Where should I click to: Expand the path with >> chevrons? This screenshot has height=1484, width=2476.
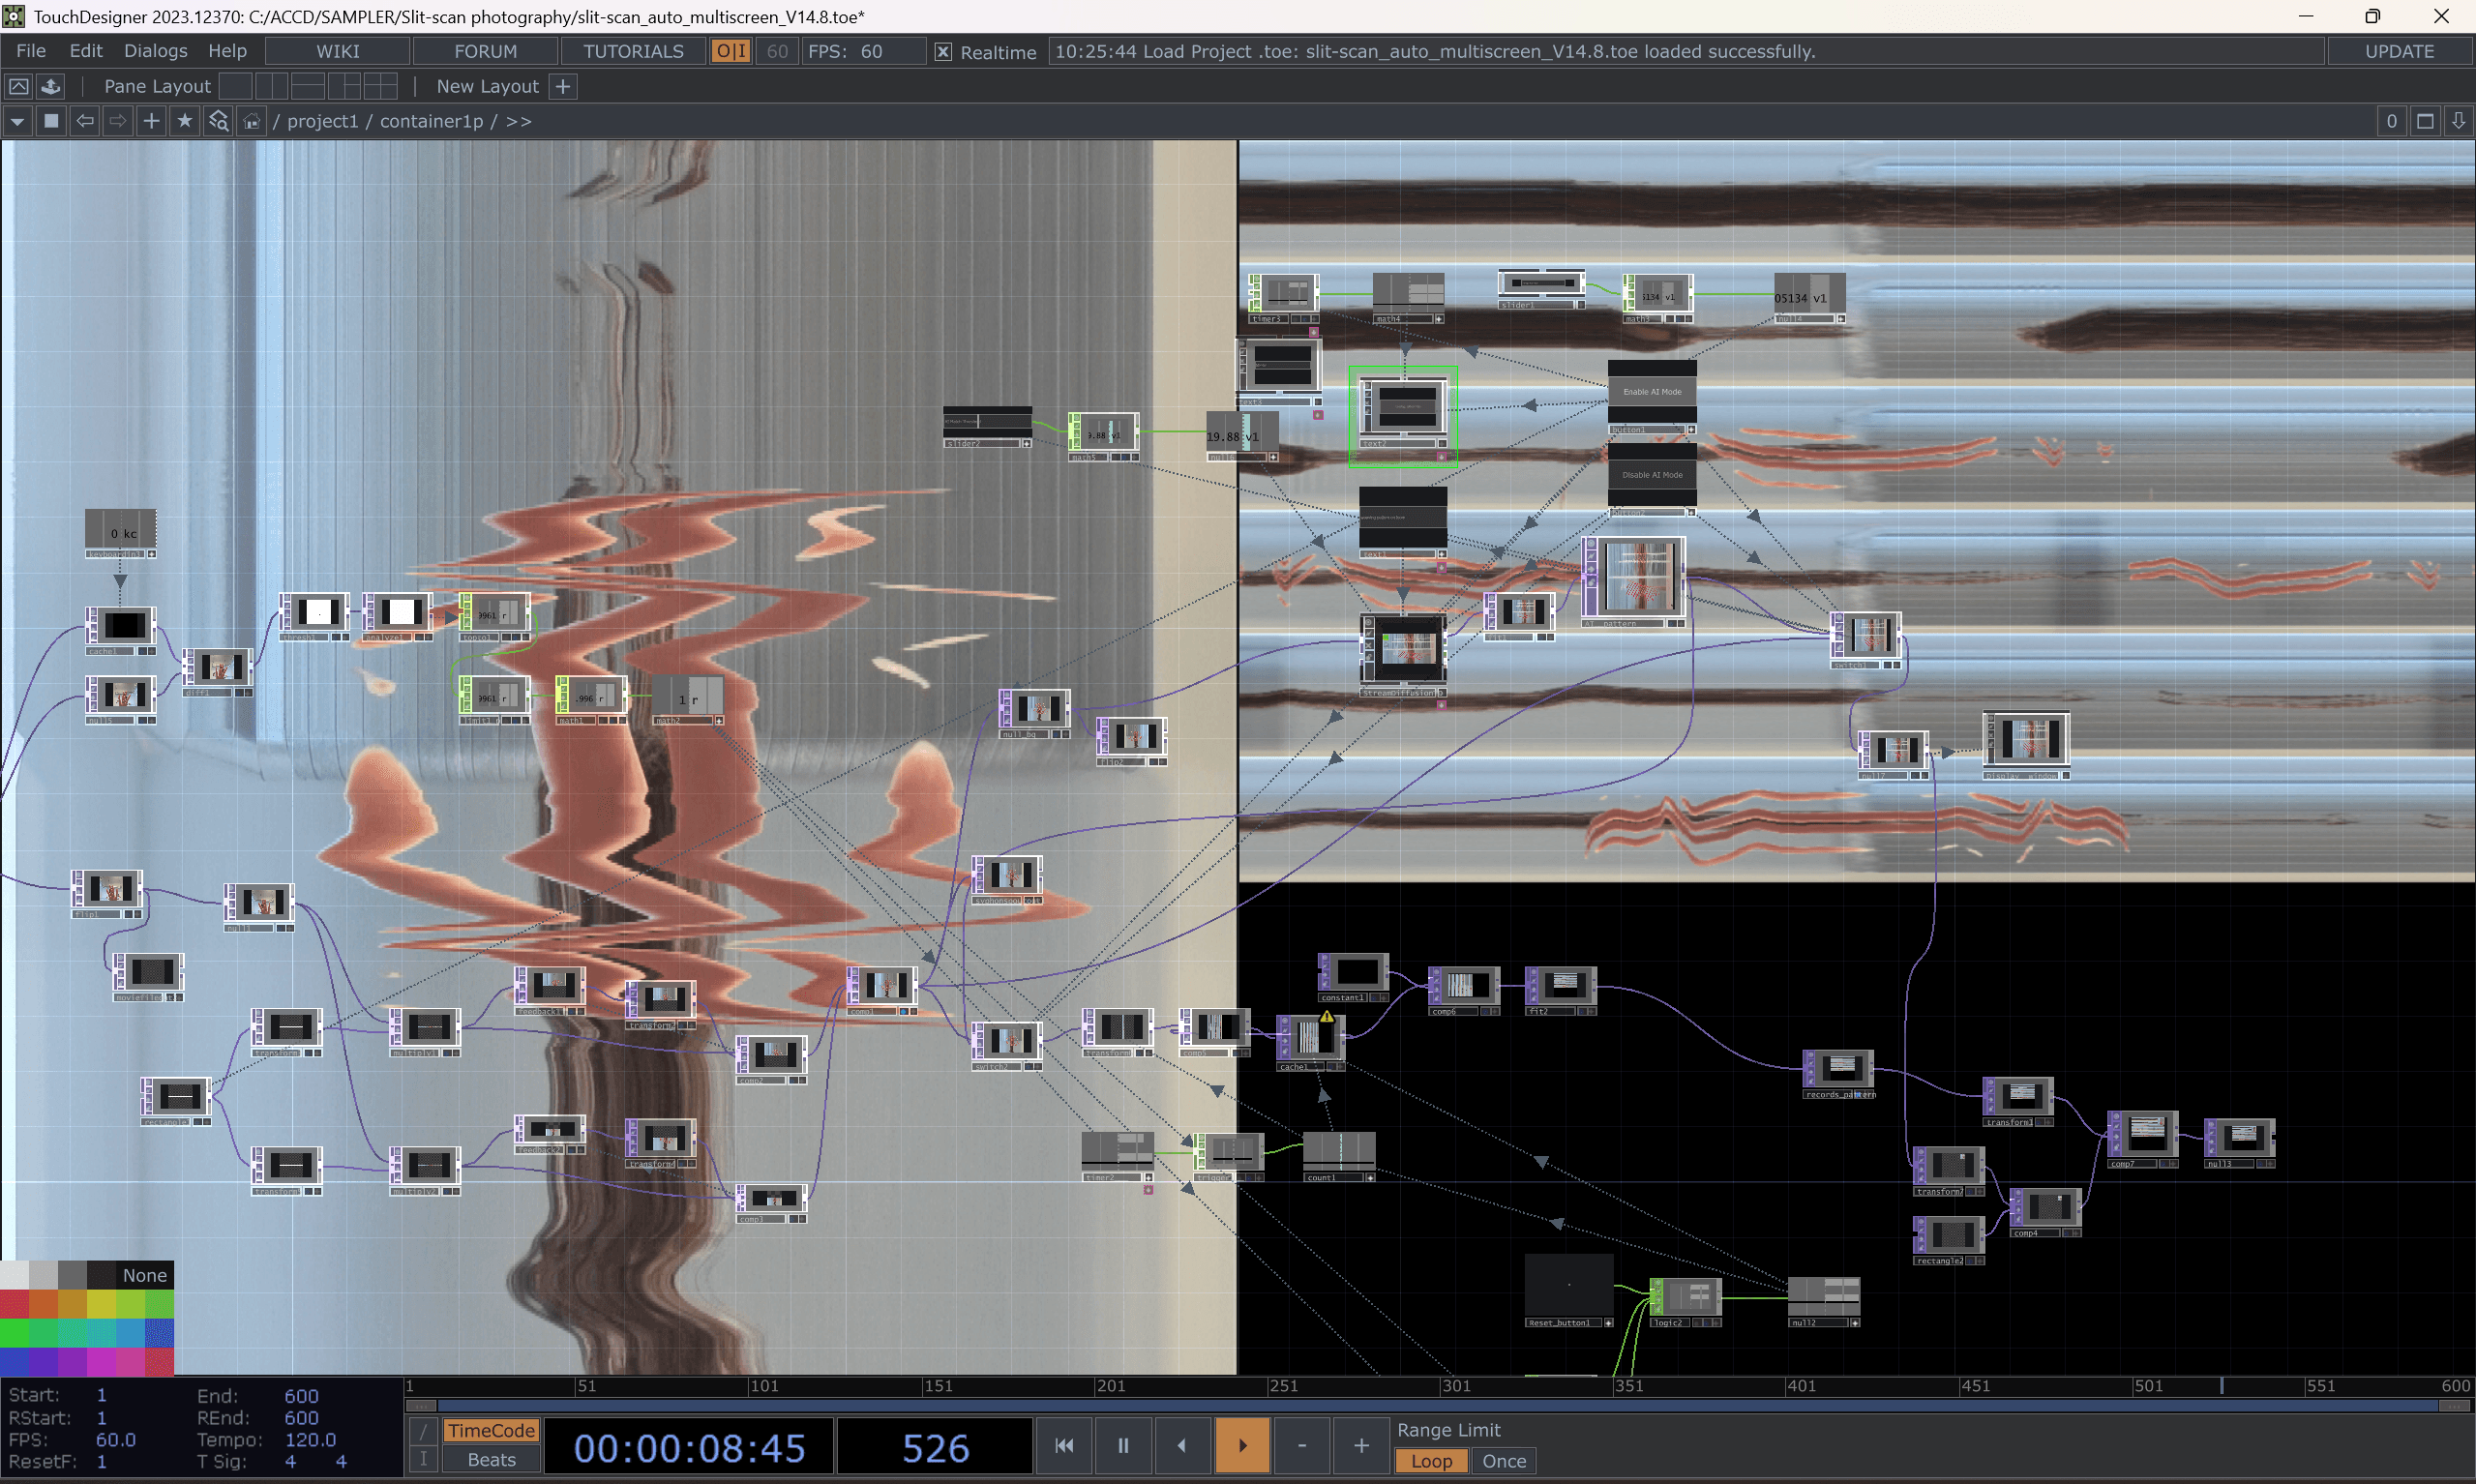pyautogui.click(x=518, y=121)
